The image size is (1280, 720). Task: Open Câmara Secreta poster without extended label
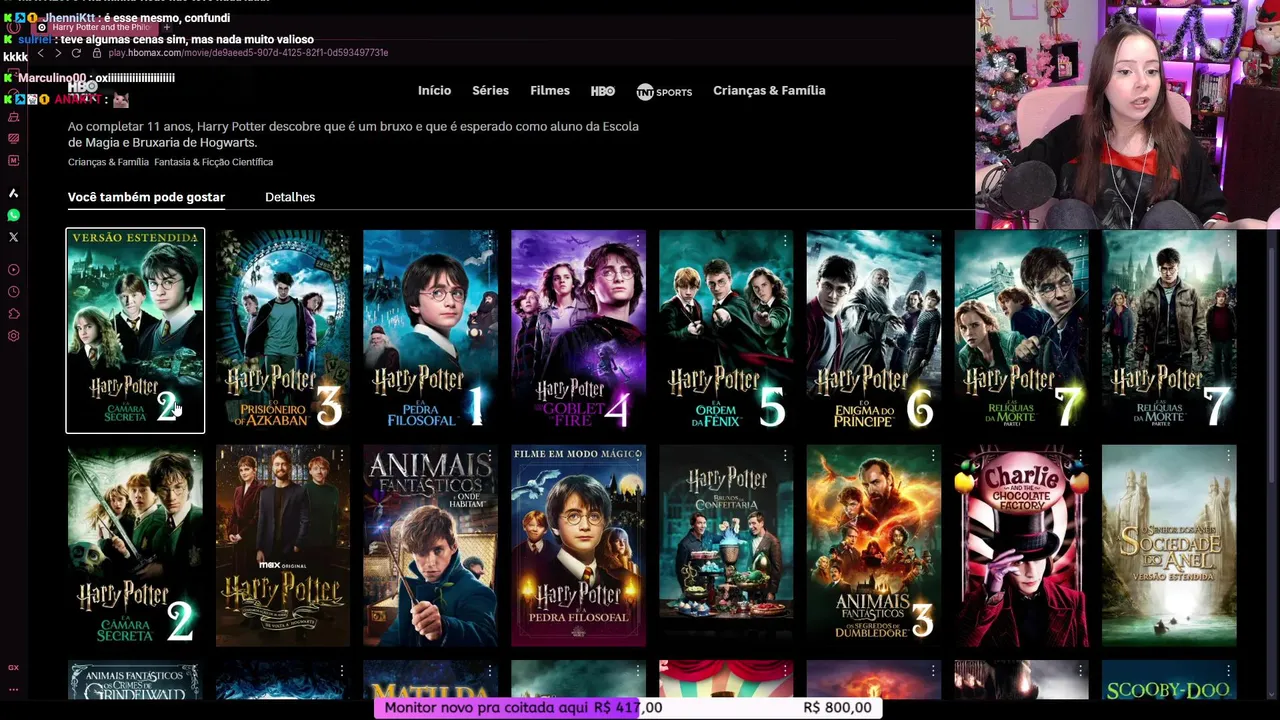[135, 546]
